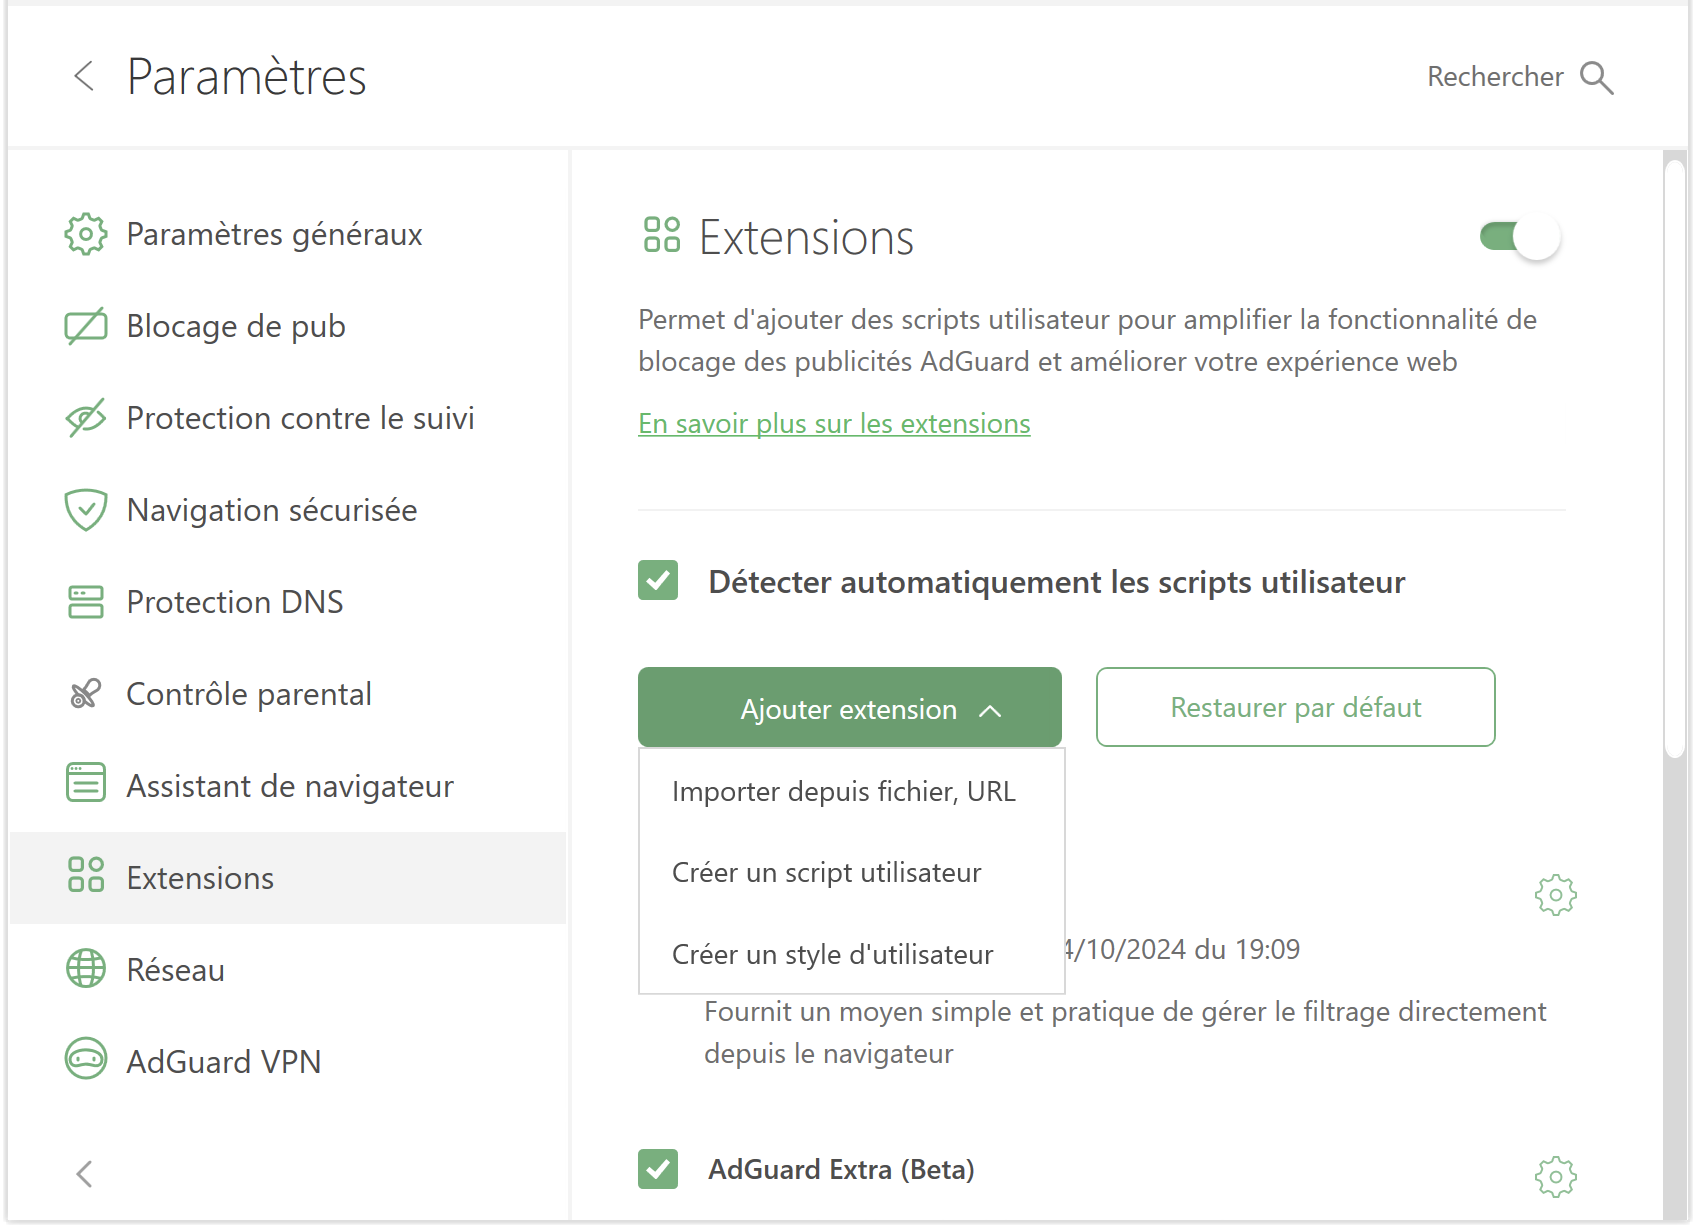Click the Protection DNS server icon
Viewport: 1694px width, 1226px height.
86,602
